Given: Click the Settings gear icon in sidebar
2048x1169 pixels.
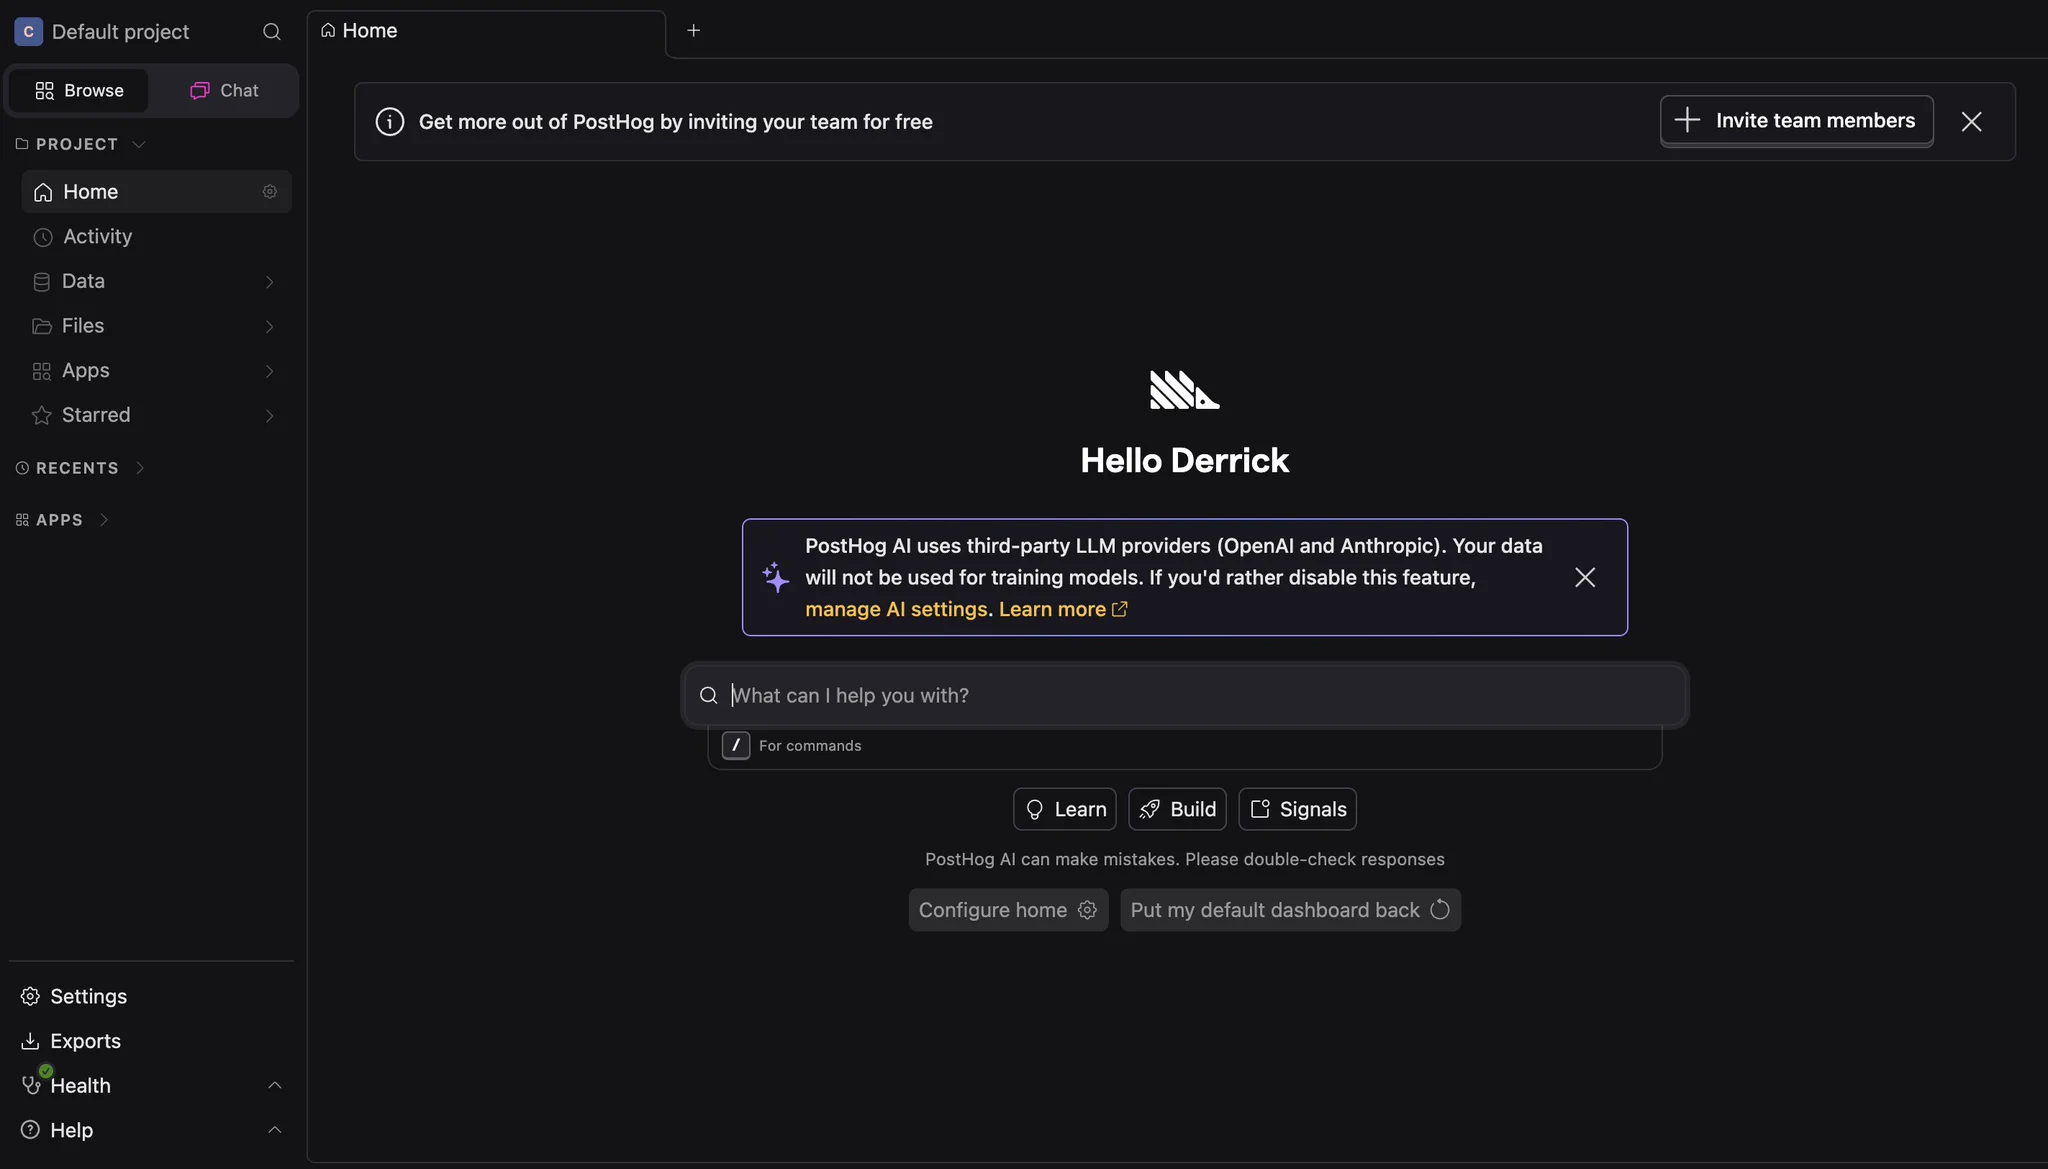Looking at the screenshot, I should (x=30, y=997).
